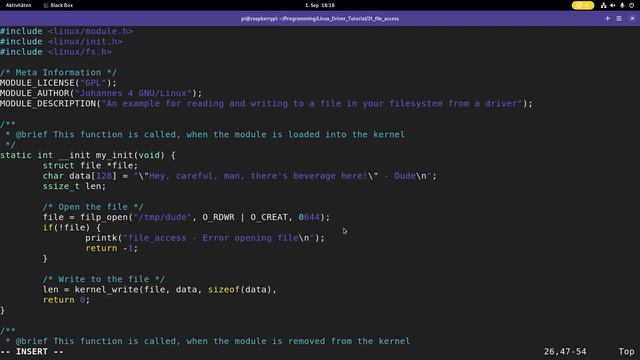Click the terminal title showing 31_file_access path
Viewport: 640px width, 360px height.
click(320, 19)
